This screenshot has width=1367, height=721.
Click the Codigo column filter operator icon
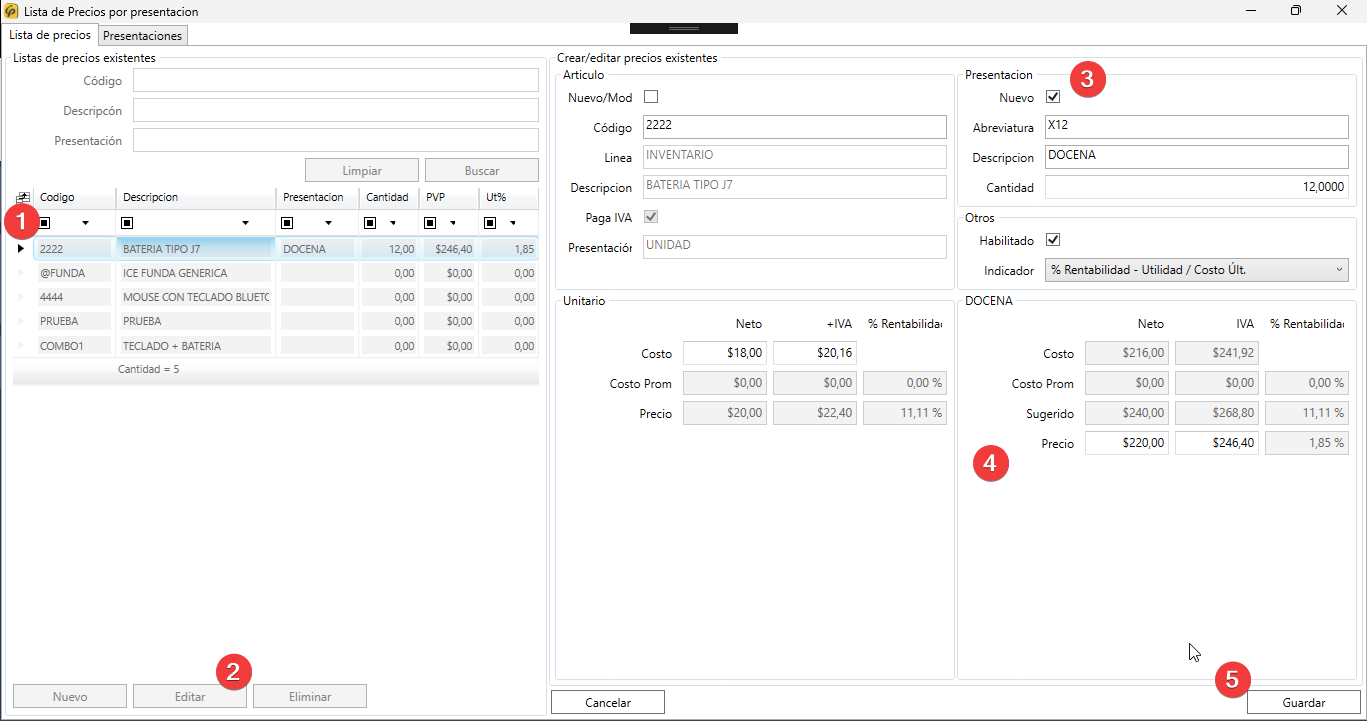[x=45, y=223]
